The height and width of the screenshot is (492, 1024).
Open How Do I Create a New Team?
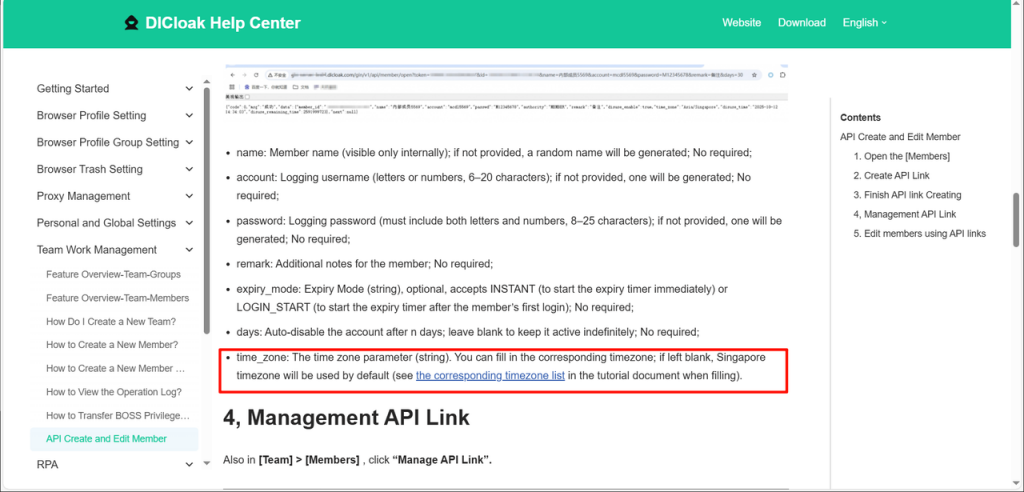point(110,322)
